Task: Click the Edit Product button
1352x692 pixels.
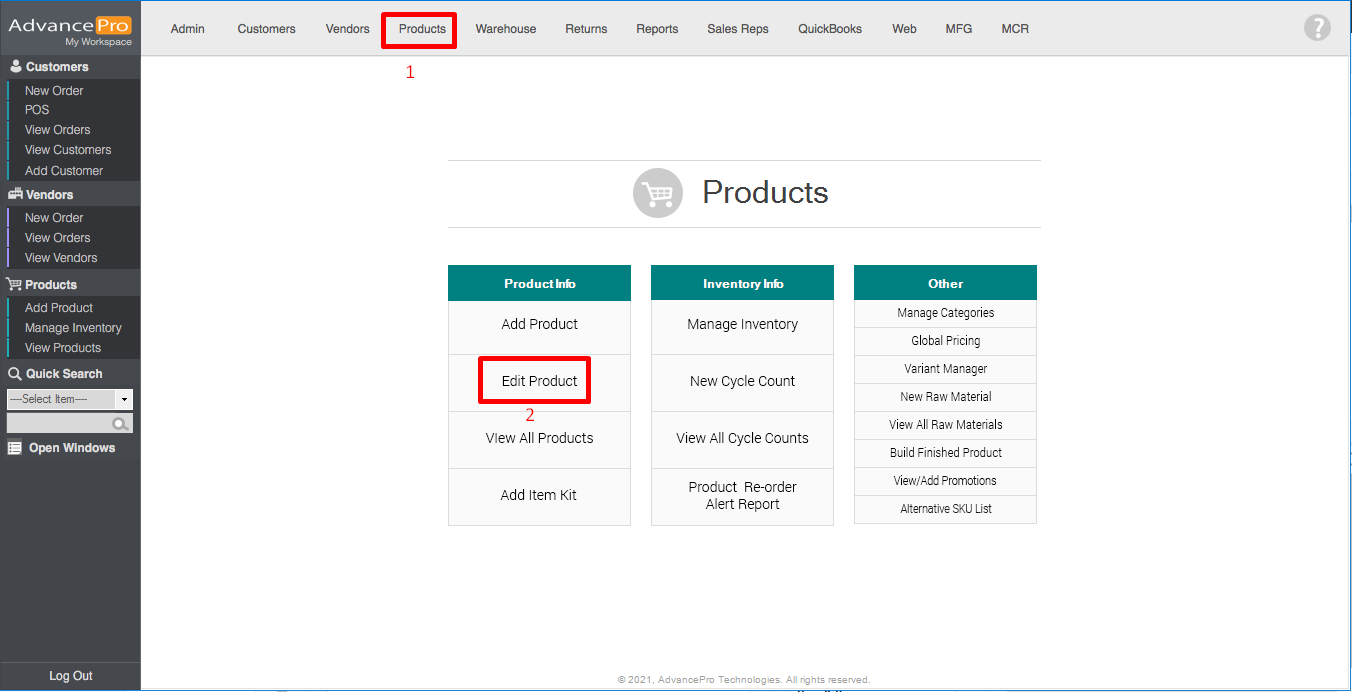Action: (x=539, y=381)
